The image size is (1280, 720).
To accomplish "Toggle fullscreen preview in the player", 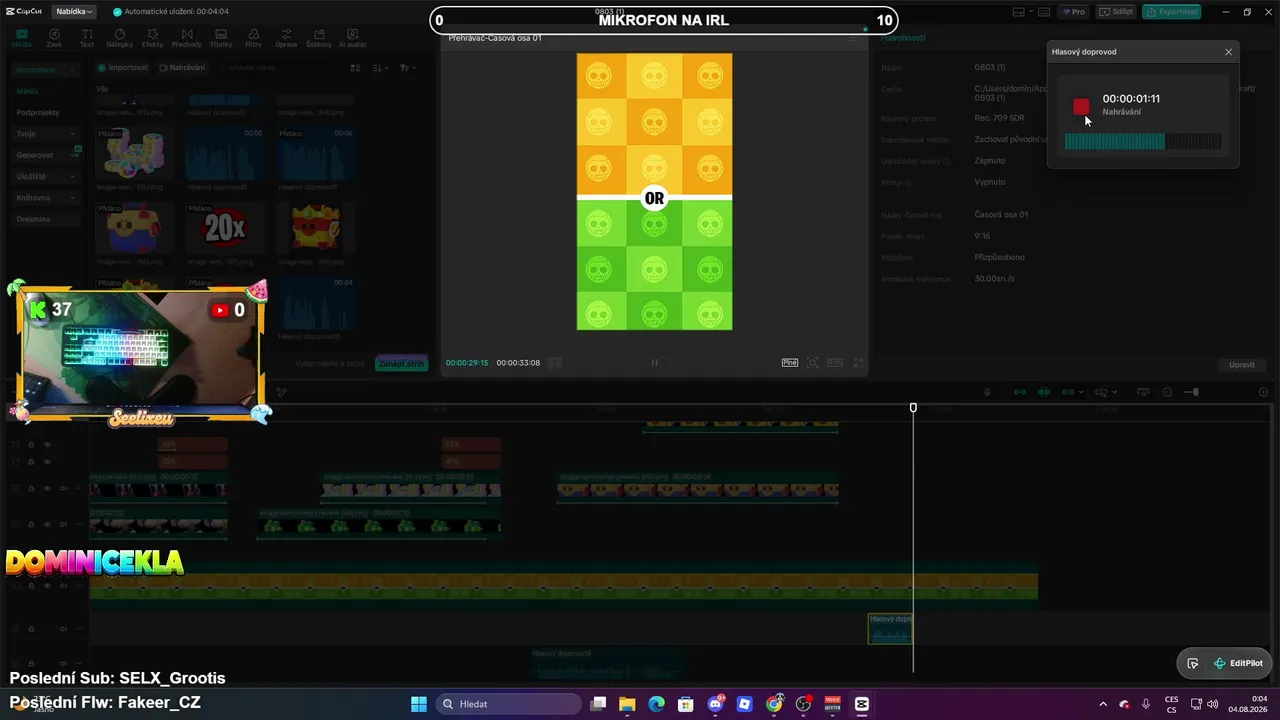I will (x=858, y=363).
